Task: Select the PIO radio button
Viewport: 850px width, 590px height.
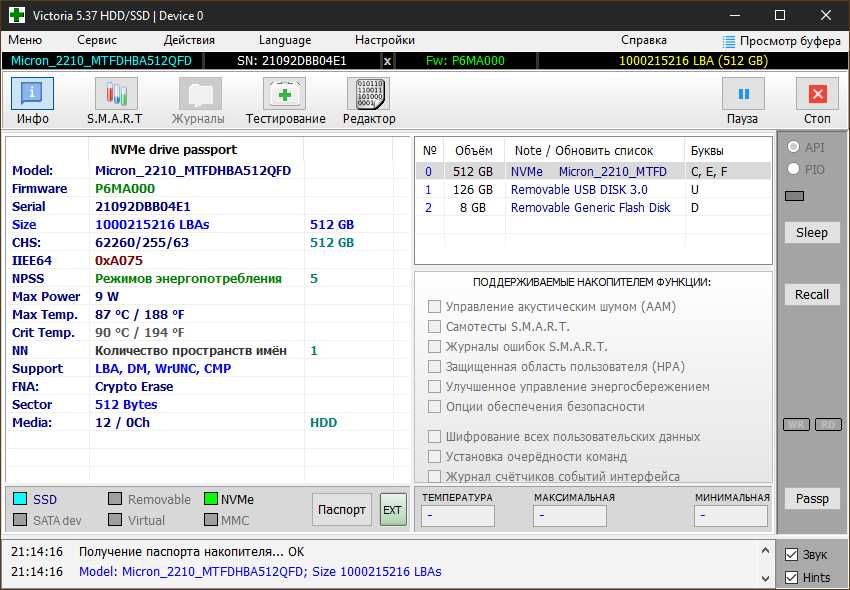Action: click(794, 169)
